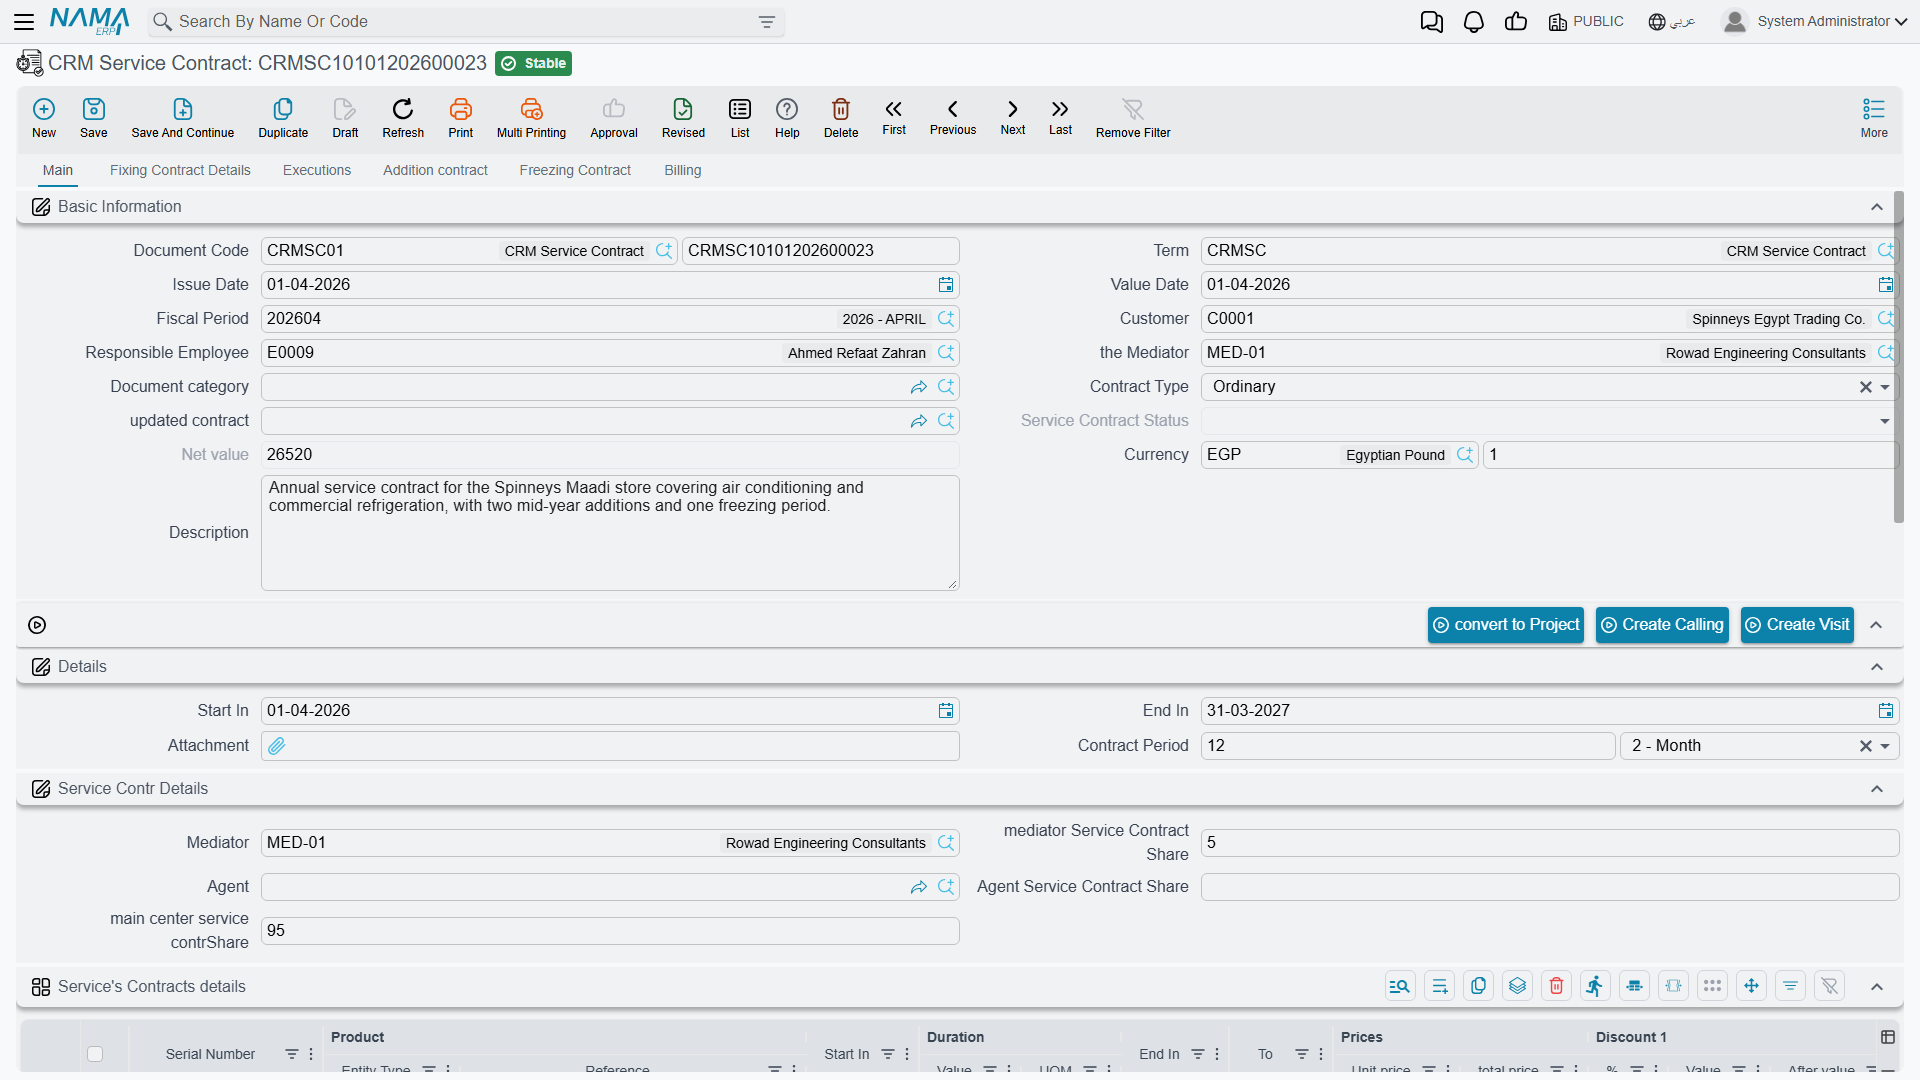The height and width of the screenshot is (1080, 1920).
Task: Print the contract
Action: 461,117
